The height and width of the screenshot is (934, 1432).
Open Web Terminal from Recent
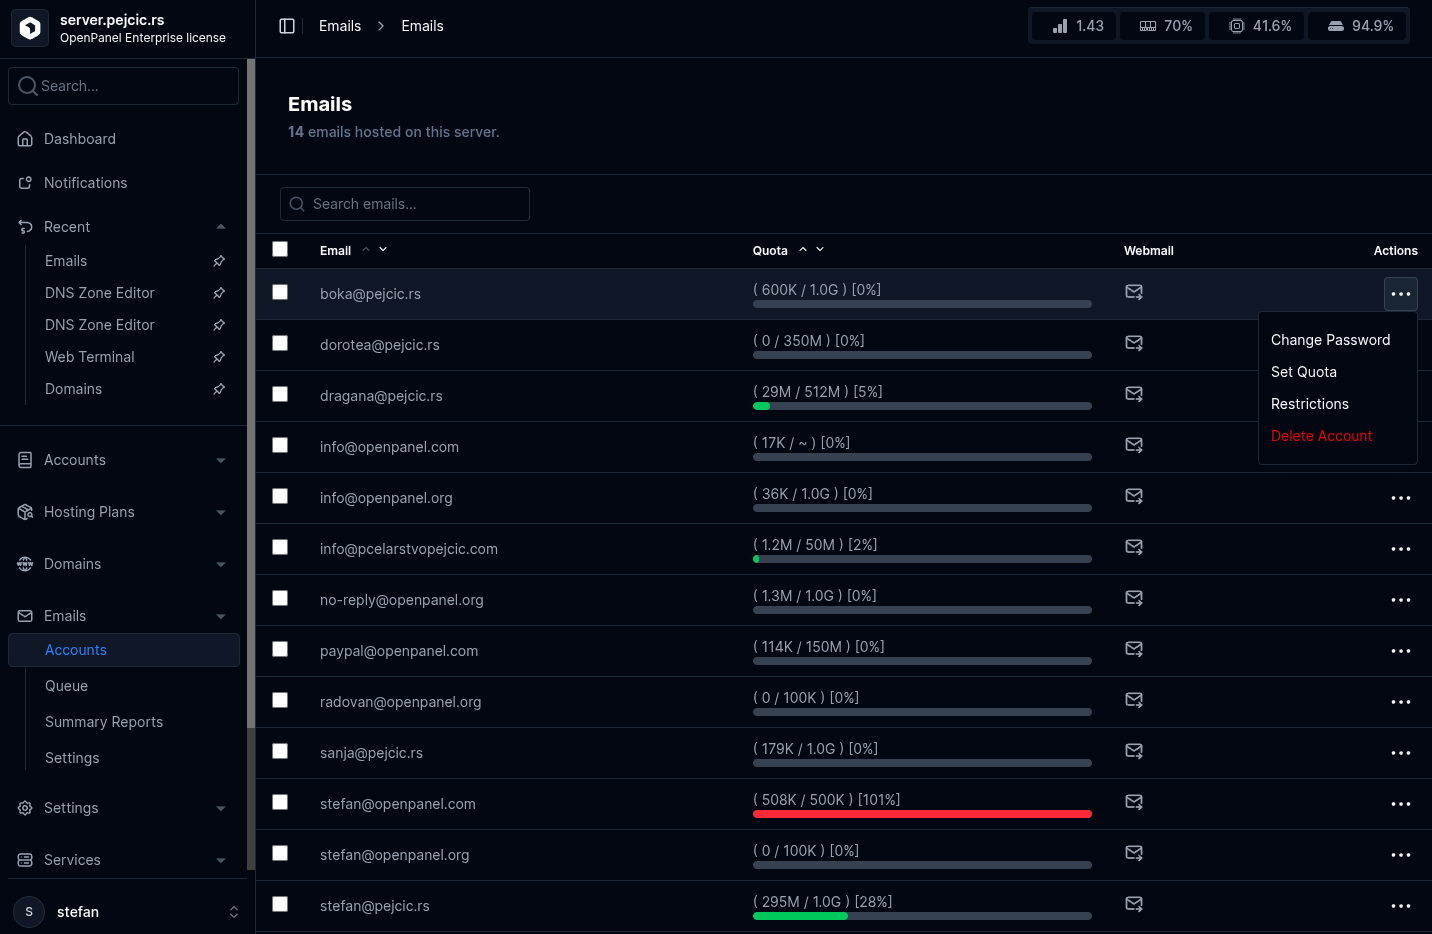tap(90, 357)
